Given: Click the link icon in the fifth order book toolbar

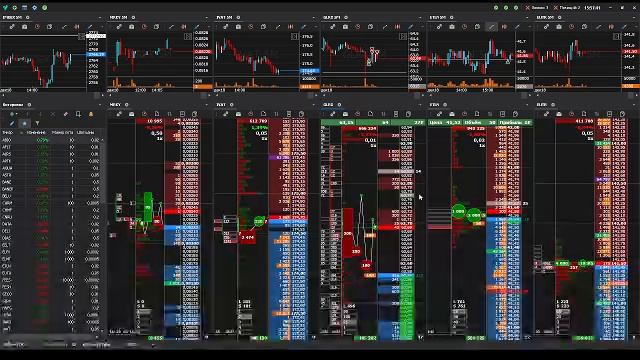Looking at the screenshot, I should pos(440,114).
